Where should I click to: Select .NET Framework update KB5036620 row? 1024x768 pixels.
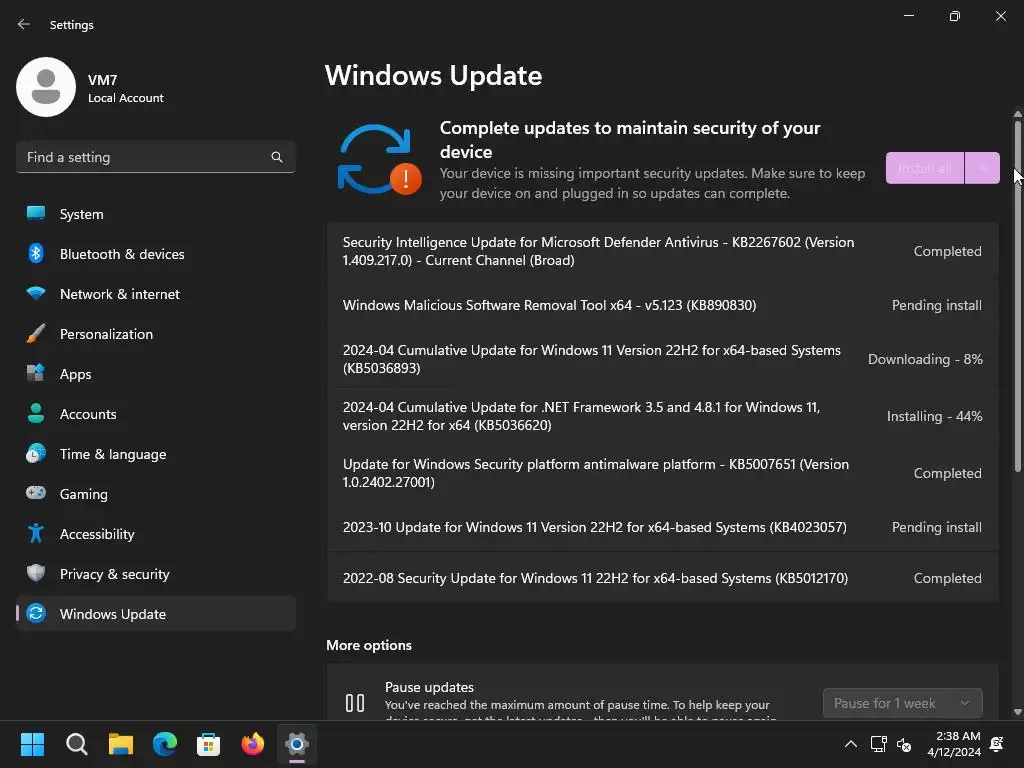coord(663,416)
